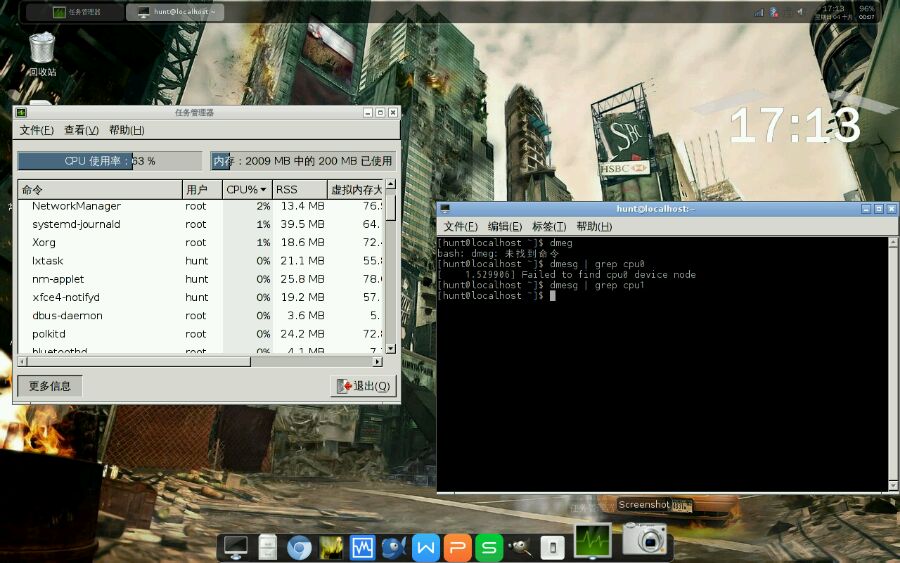
Task: Switch to the task manager taskbar button
Action: pos(76,11)
